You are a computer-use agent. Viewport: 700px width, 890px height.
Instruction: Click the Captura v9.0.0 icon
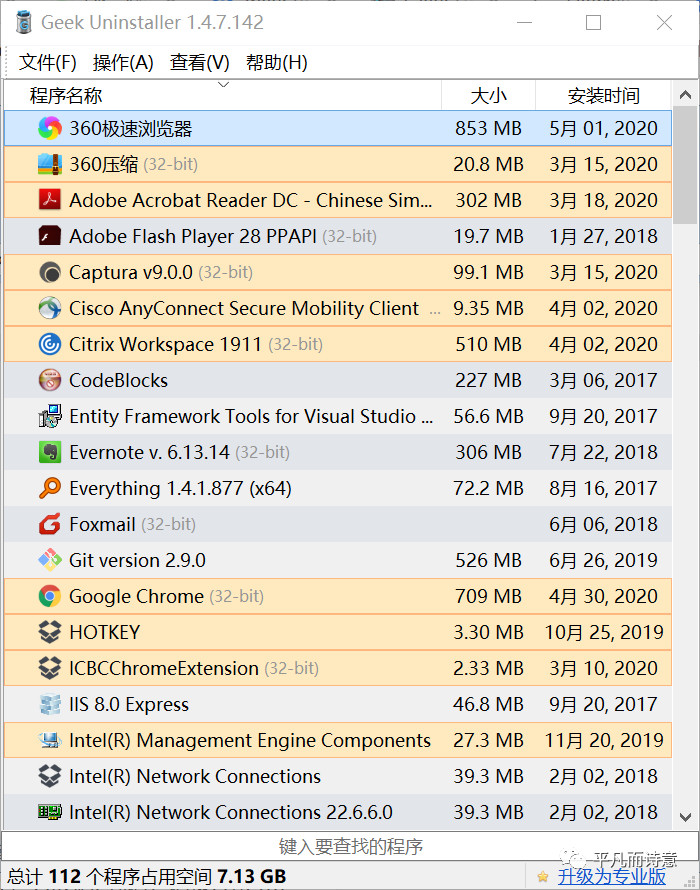coord(50,272)
